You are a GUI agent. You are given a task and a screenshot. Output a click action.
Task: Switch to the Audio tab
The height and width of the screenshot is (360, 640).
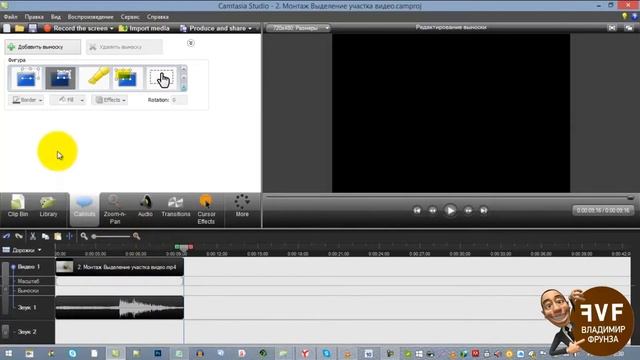click(145, 206)
